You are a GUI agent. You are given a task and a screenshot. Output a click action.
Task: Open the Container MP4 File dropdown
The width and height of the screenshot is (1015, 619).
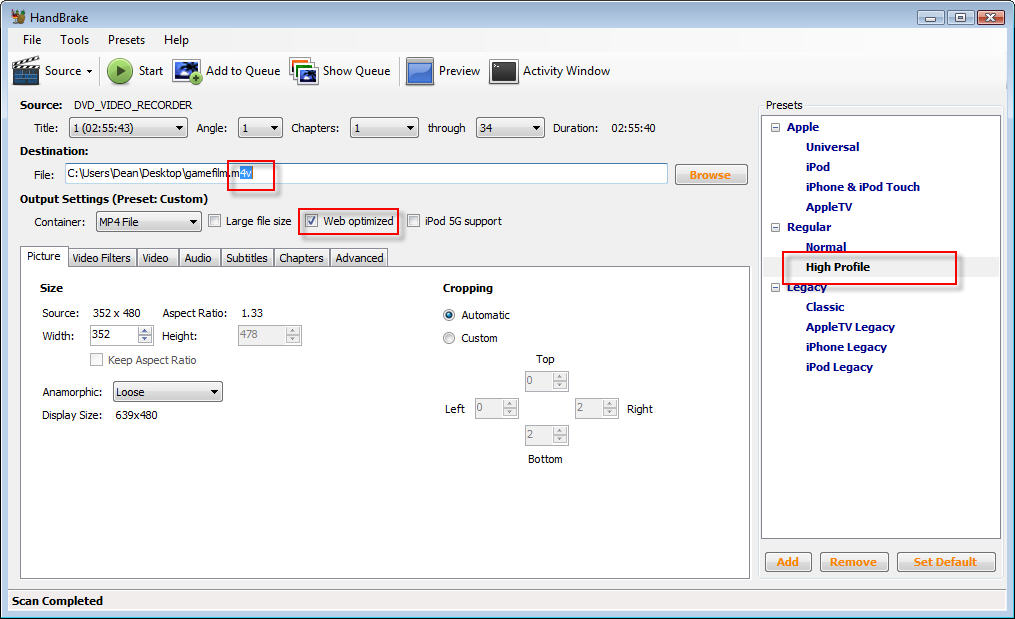147,221
